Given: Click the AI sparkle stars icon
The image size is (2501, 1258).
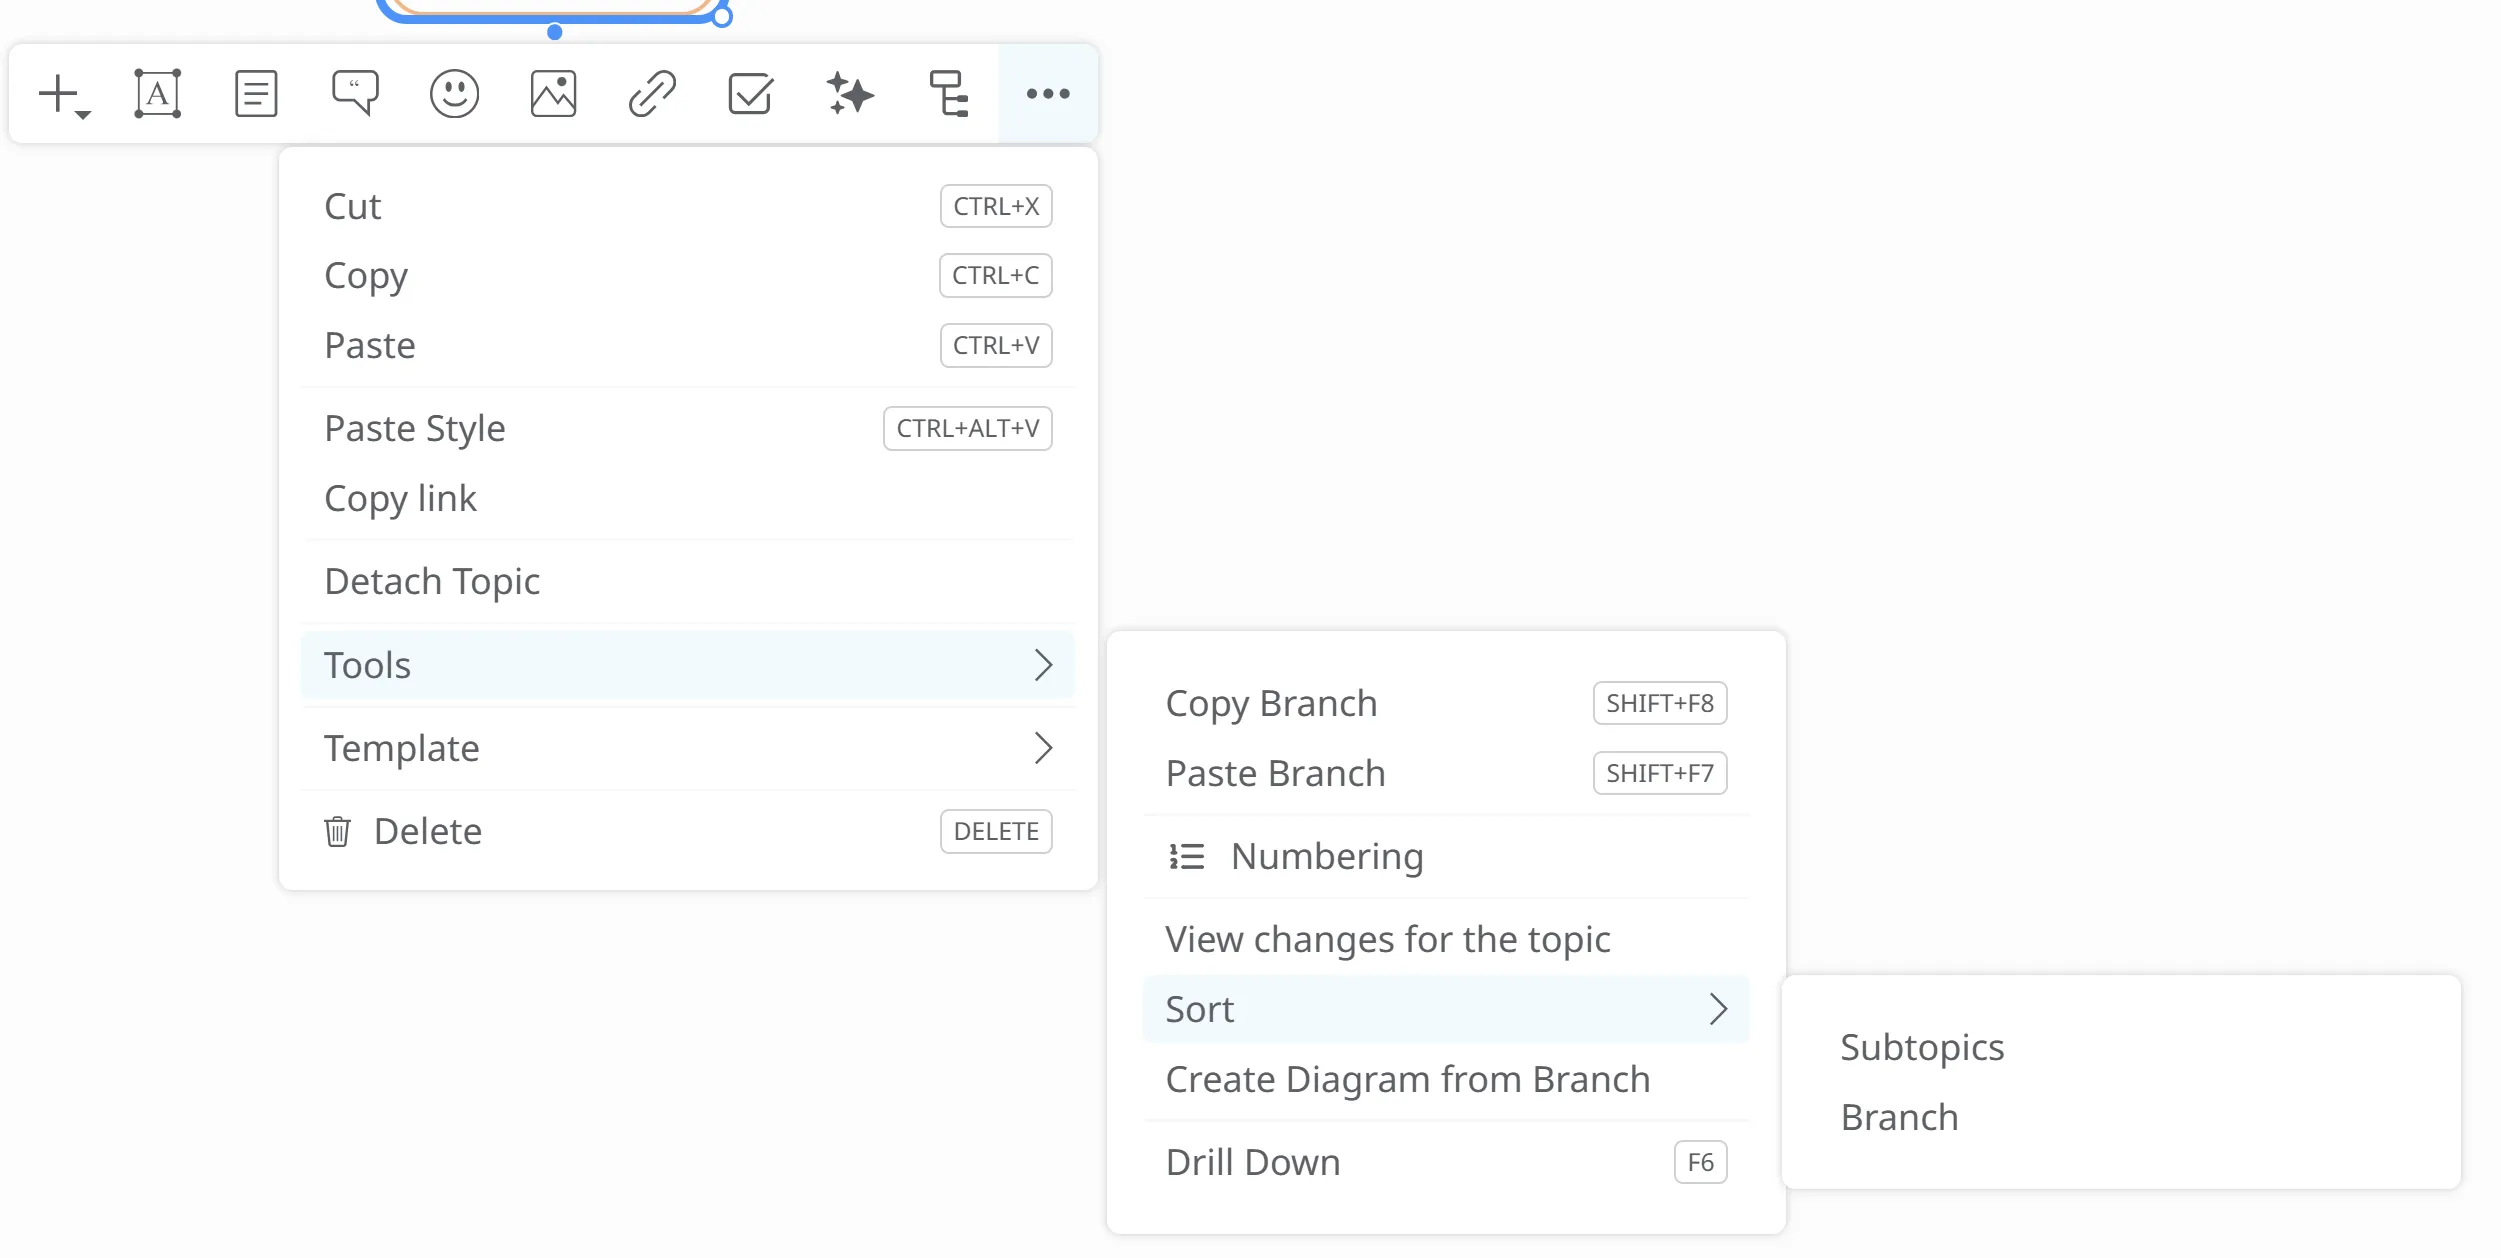Looking at the screenshot, I should click(850, 94).
